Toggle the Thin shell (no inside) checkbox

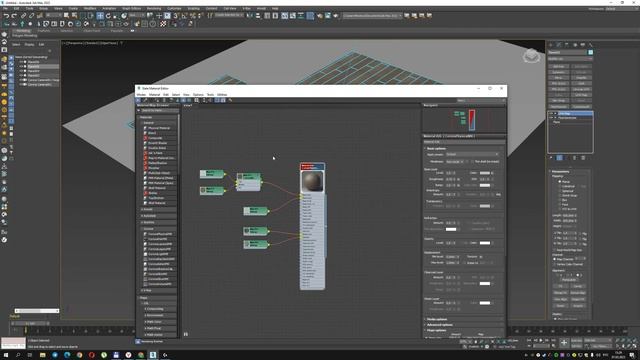coord(472,162)
